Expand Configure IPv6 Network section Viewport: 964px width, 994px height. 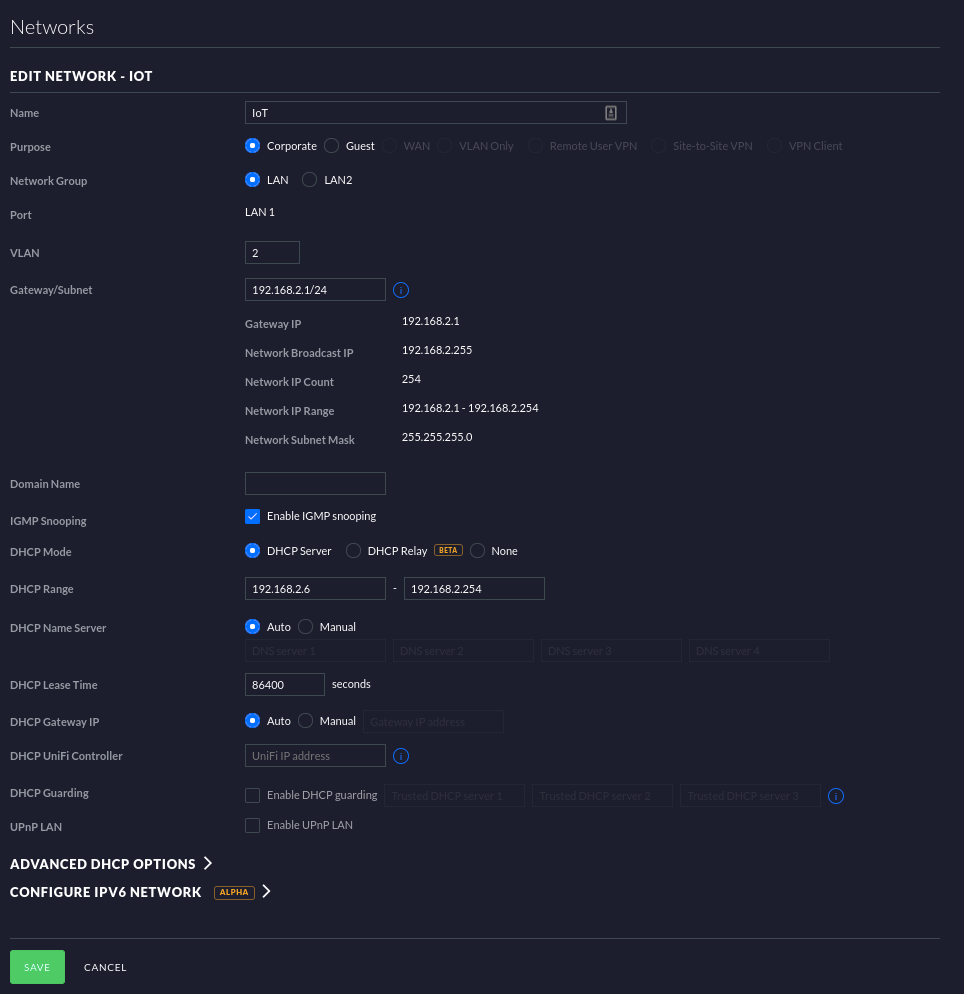point(140,892)
